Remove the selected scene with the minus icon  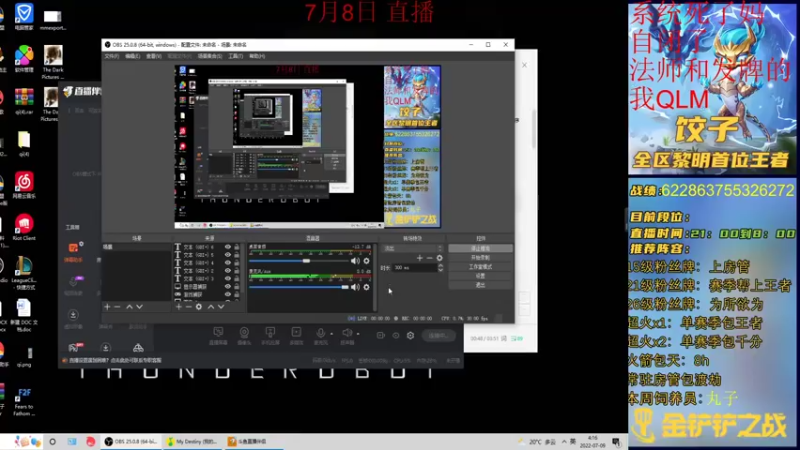click(117, 307)
